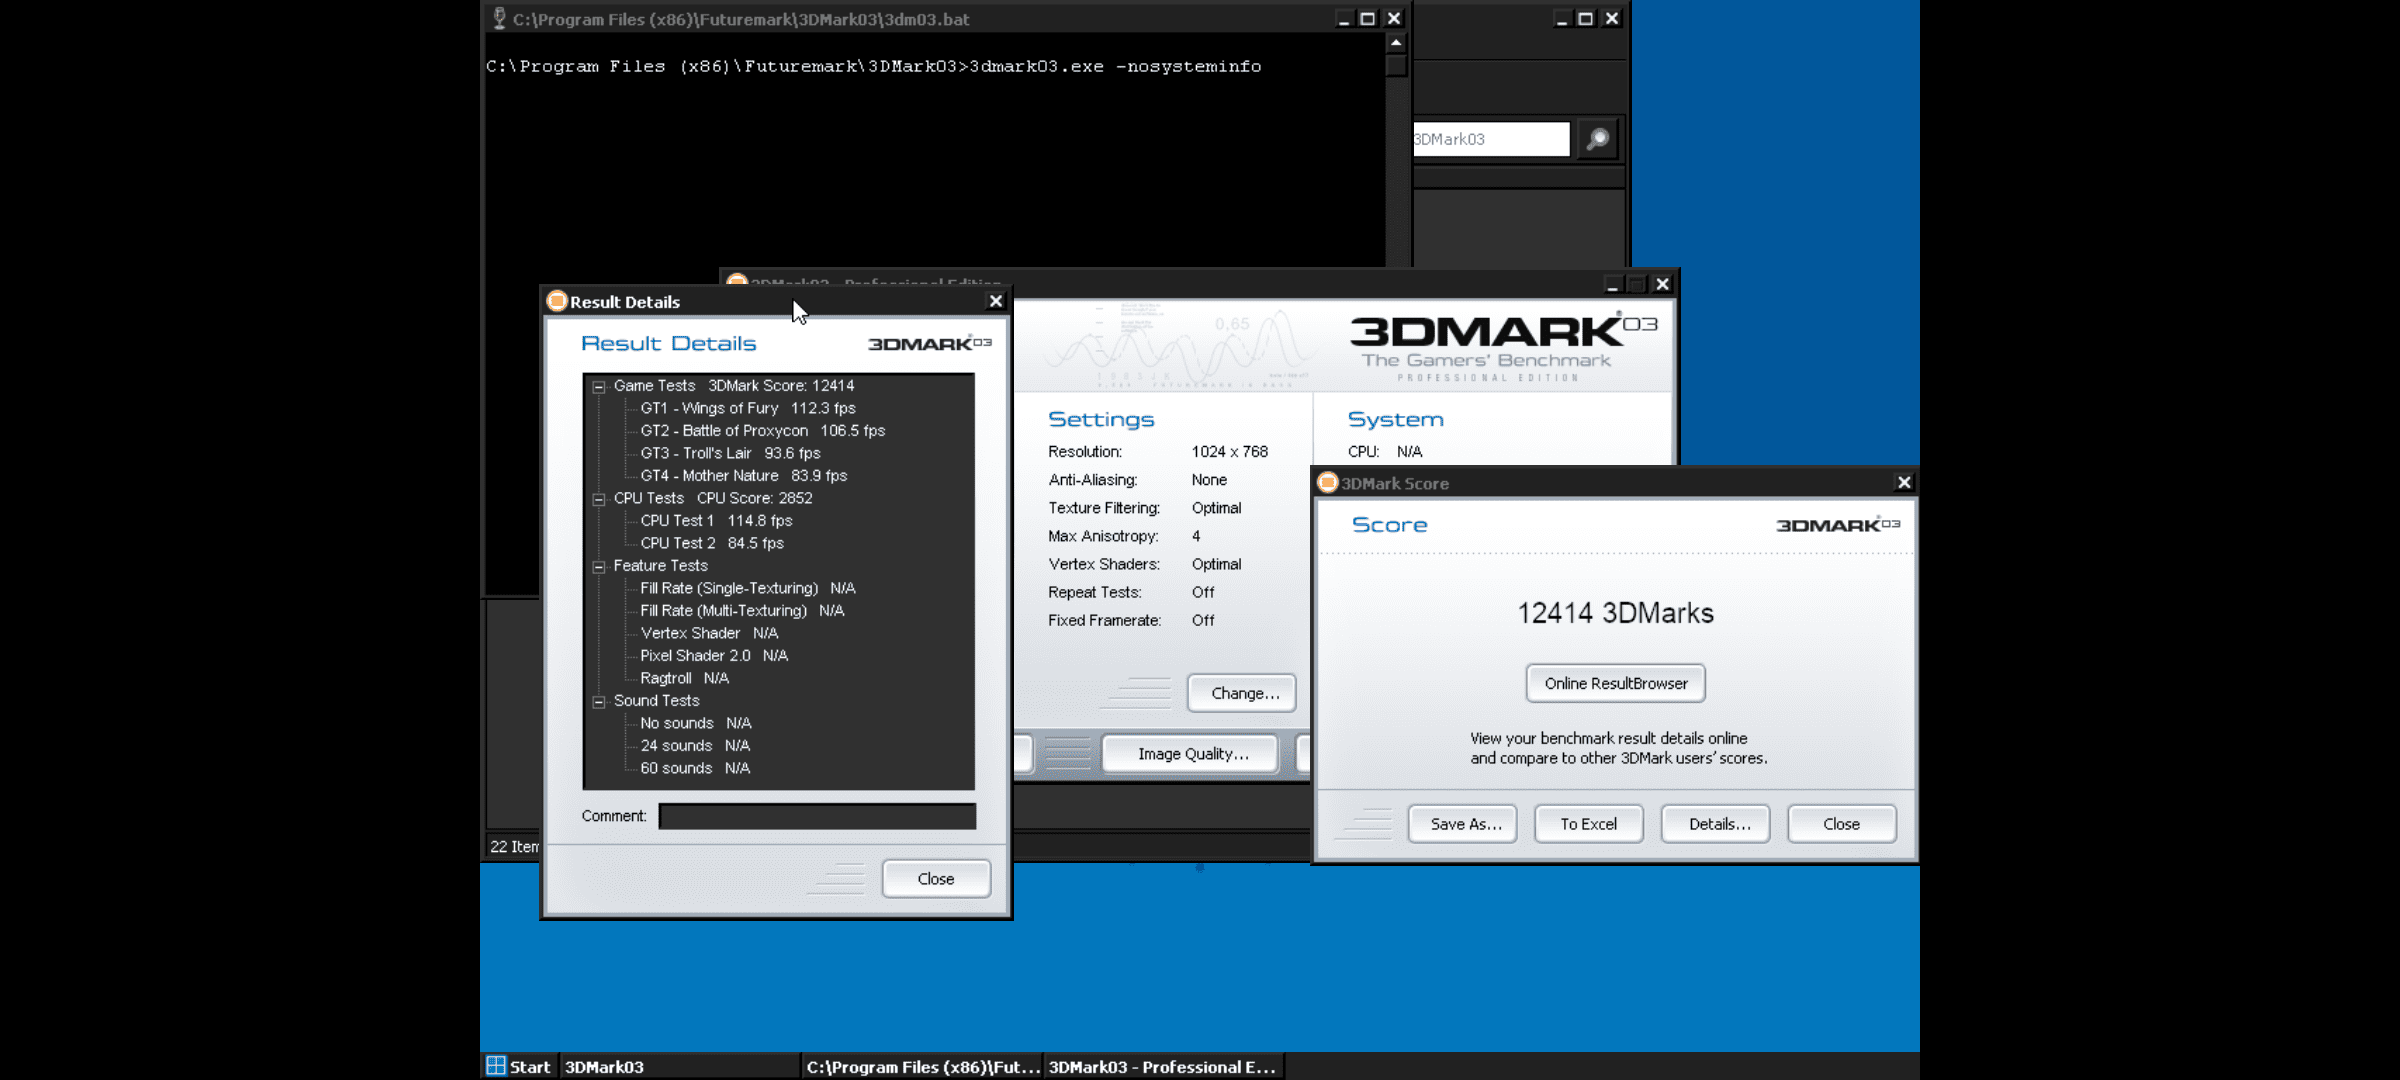Maximize the command prompt window
Image resolution: width=2400 pixels, height=1080 pixels.
tap(1367, 18)
